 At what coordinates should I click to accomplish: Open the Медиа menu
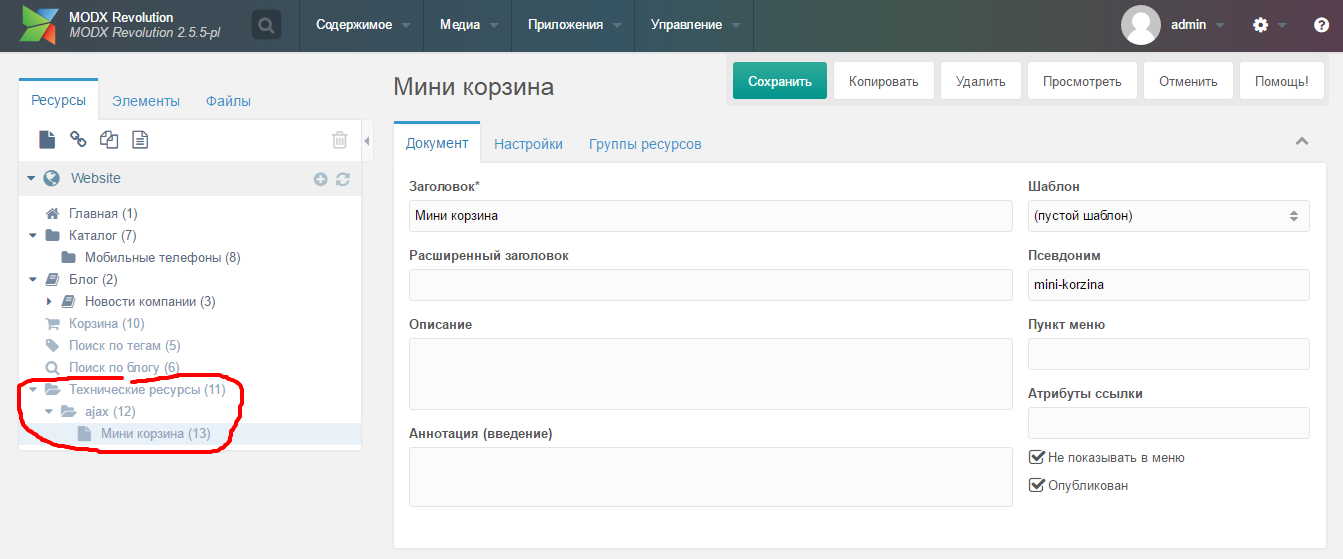[468, 25]
